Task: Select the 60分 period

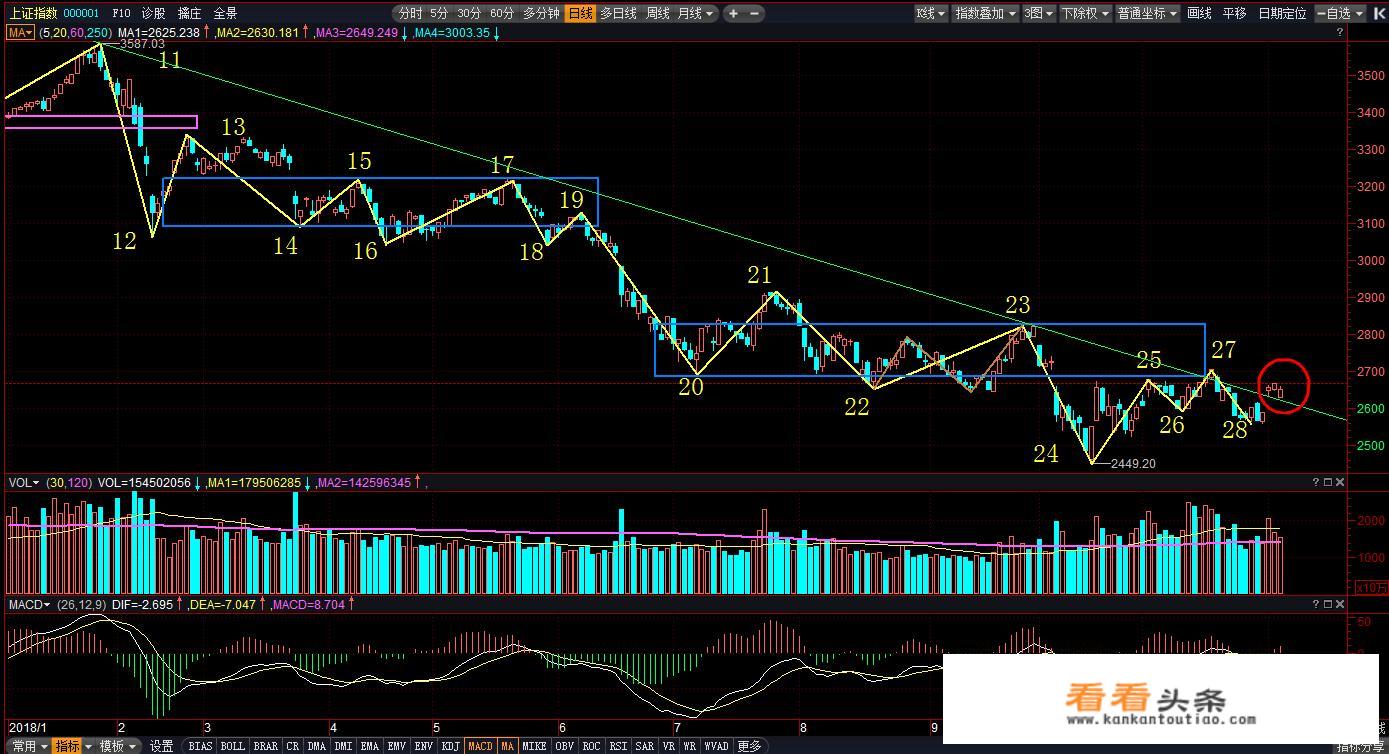Action: (x=502, y=14)
